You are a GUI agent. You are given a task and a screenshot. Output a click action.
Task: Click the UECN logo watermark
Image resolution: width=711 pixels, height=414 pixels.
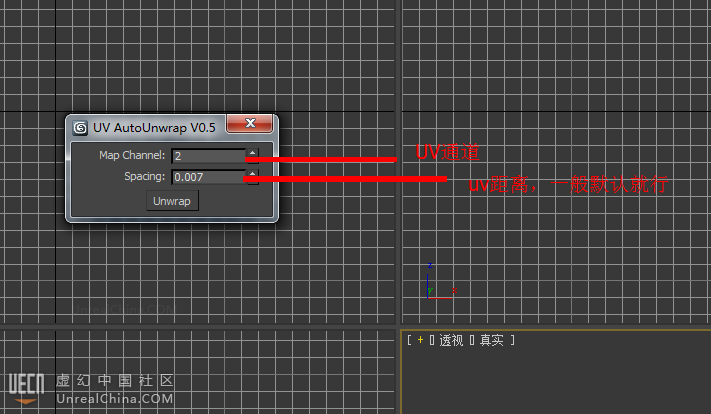(x=25, y=386)
